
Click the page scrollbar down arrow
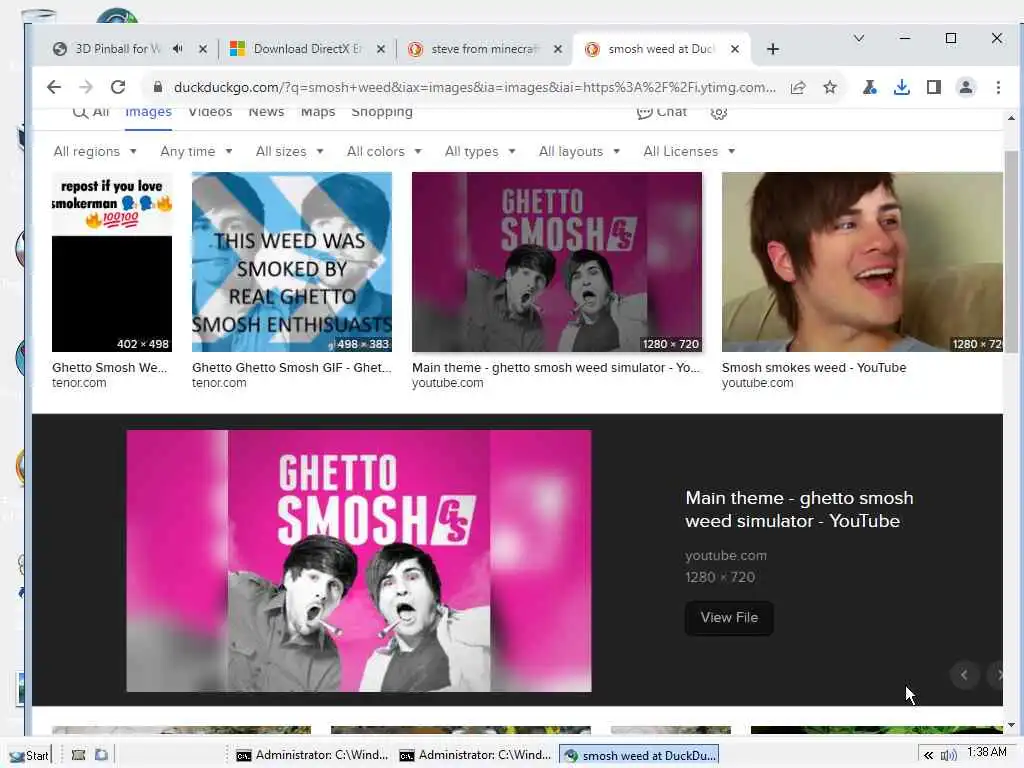click(1011, 725)
